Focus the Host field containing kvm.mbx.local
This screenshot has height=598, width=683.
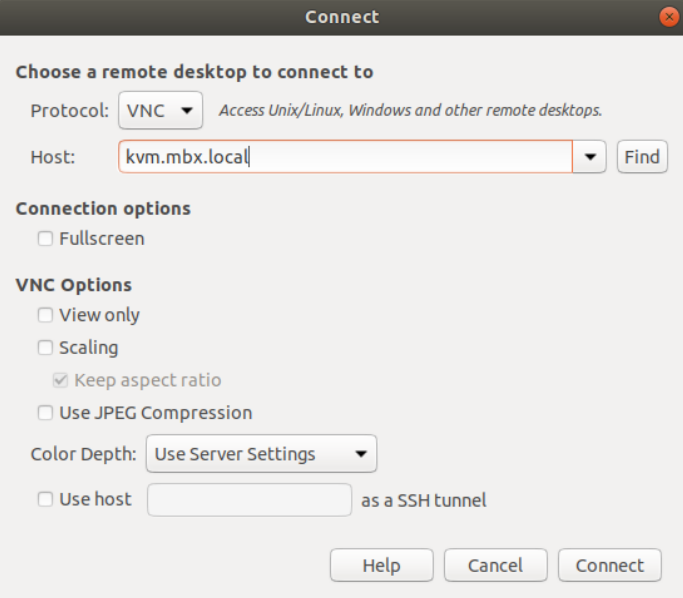[x=345, y=157]
